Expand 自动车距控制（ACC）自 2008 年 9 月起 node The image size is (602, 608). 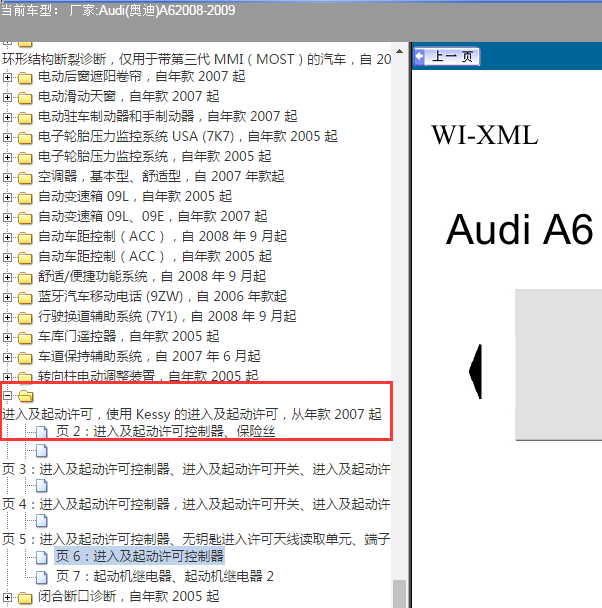point(7,237)
